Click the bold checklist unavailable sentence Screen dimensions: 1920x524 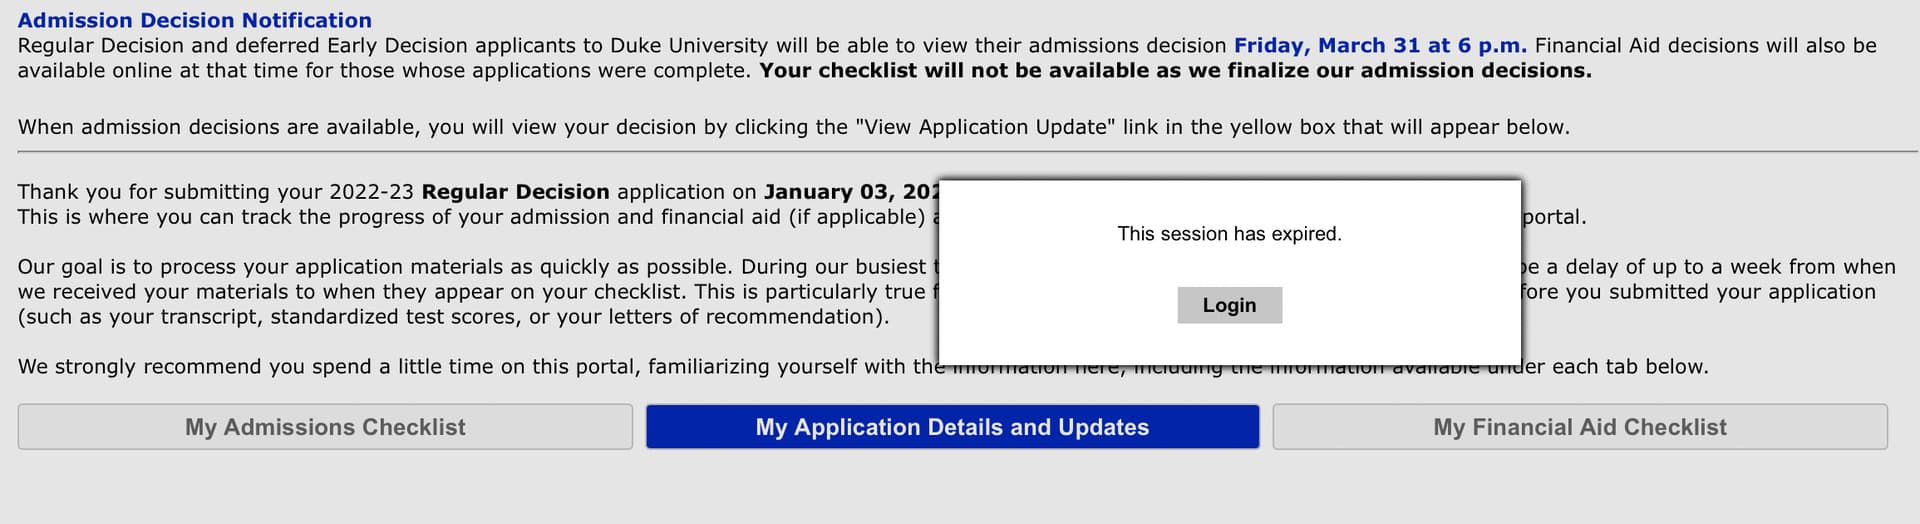pyautogui.click(x=1175, y=70)
